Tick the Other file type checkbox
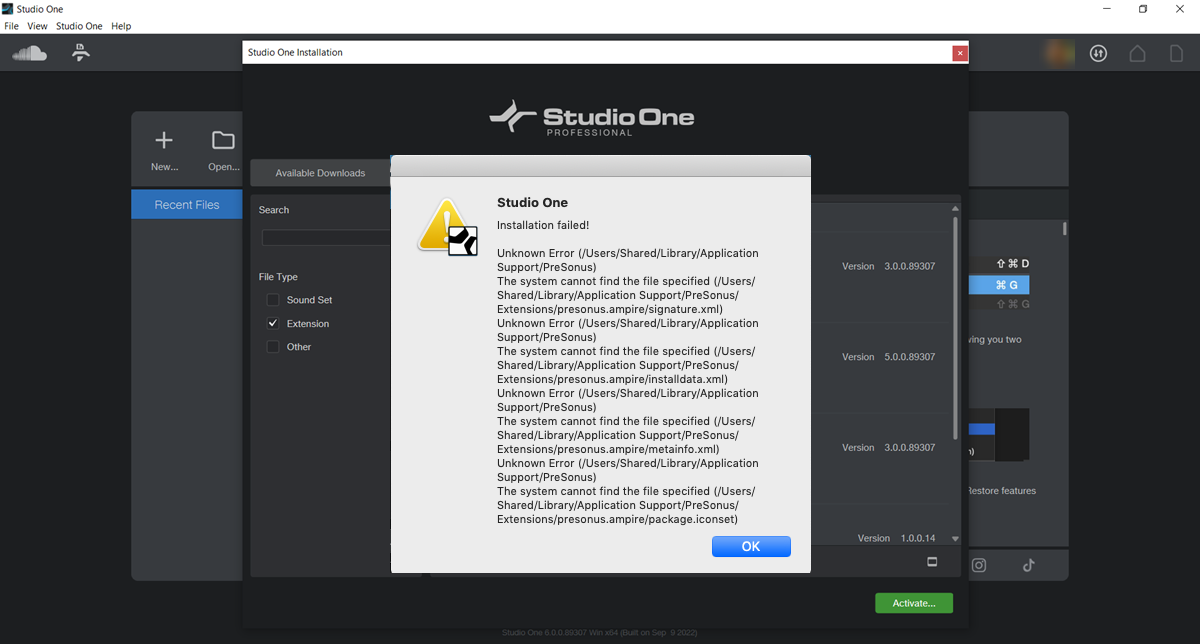 coord(273,347)
